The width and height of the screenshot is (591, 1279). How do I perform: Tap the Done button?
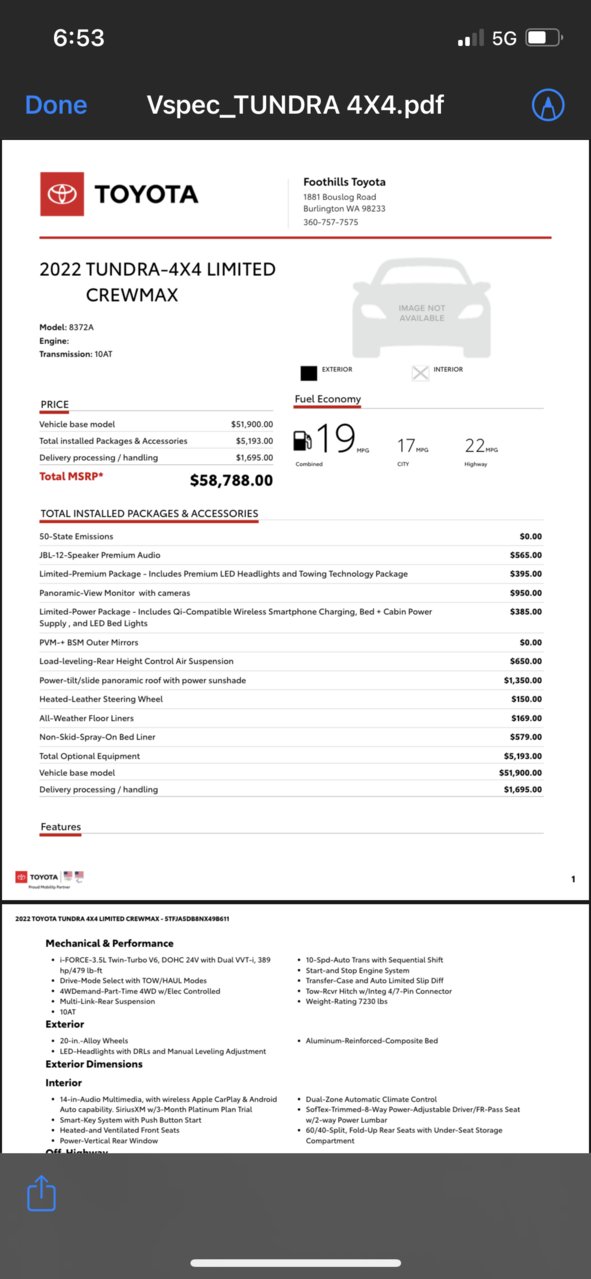(56, 105)
